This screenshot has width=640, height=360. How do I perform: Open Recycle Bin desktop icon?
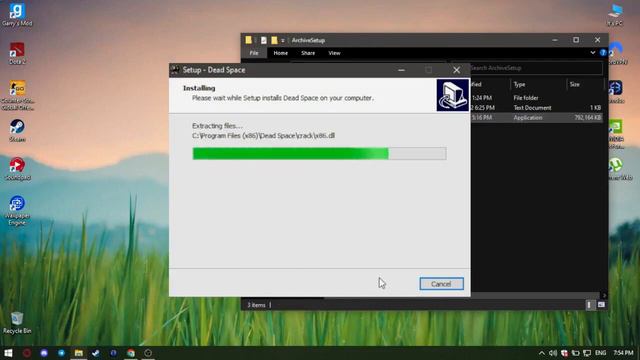point(17,323)
